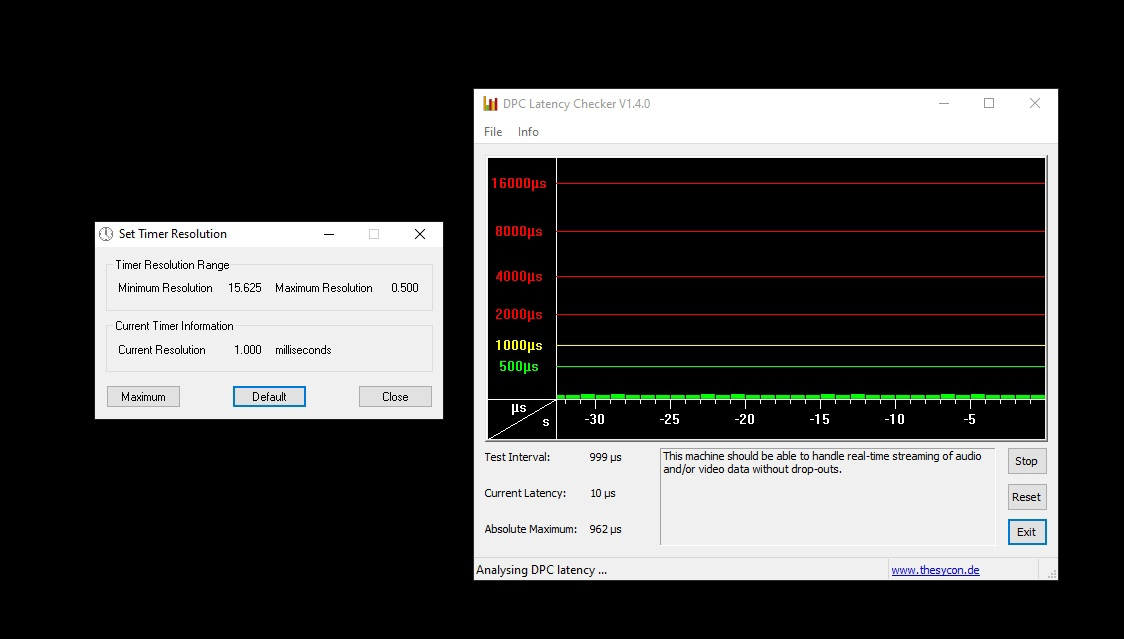
Task: Minimize the DPC Latency Checker window
Action: (943, 104)
